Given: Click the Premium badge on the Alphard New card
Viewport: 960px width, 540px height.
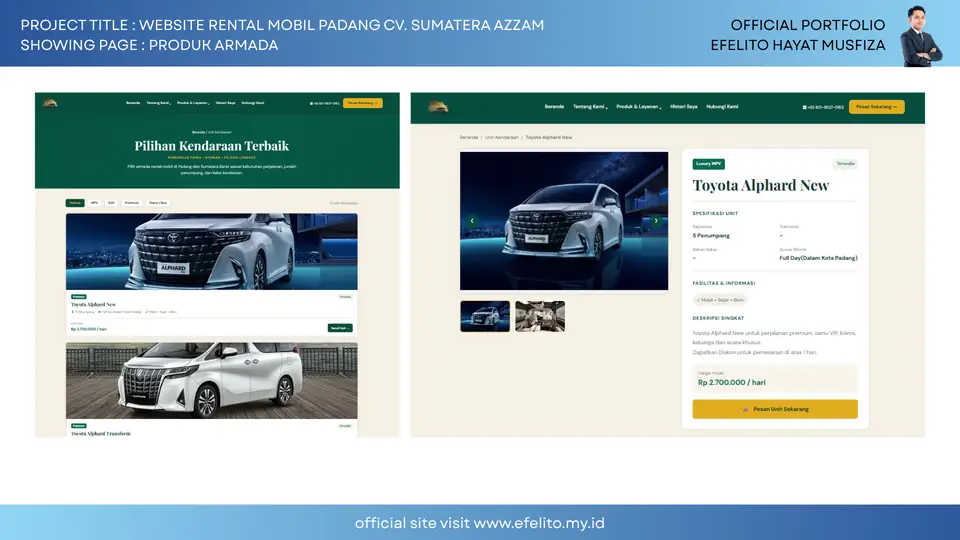Looking at the screenshot, I should coord(78,296).
